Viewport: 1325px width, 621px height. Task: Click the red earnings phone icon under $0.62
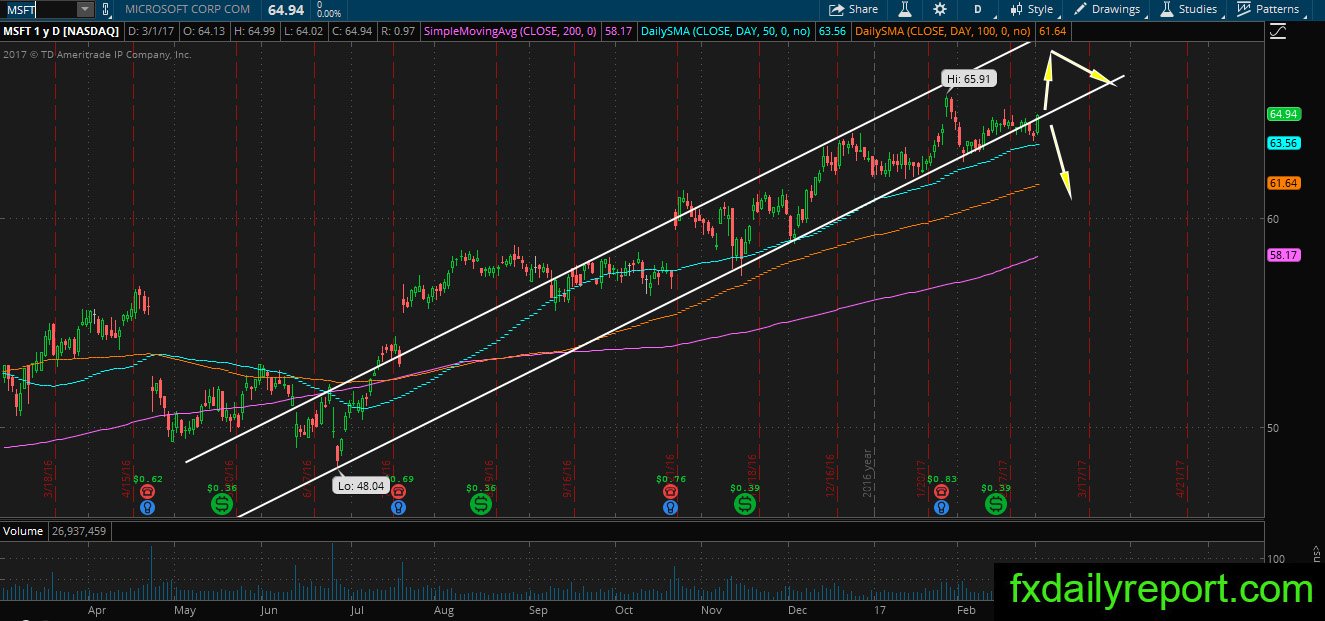pos(148,492)
